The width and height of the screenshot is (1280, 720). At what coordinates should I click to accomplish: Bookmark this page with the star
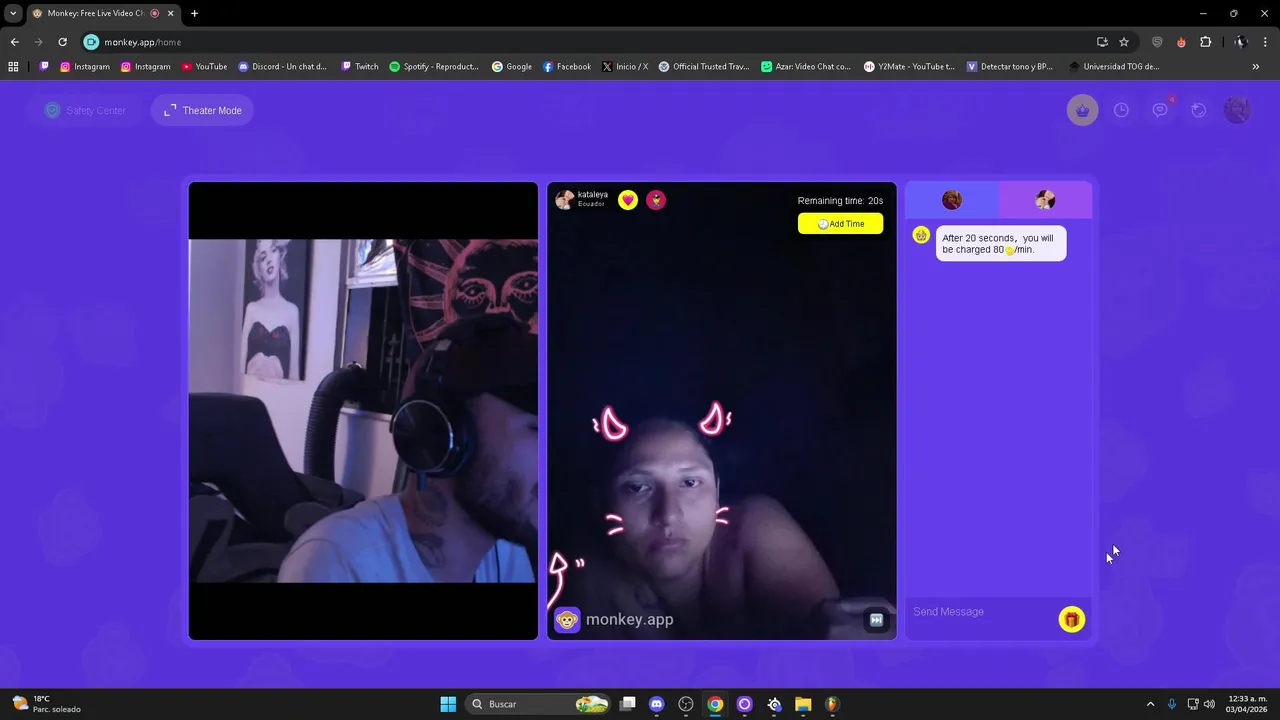click(x=1124, y=42)
